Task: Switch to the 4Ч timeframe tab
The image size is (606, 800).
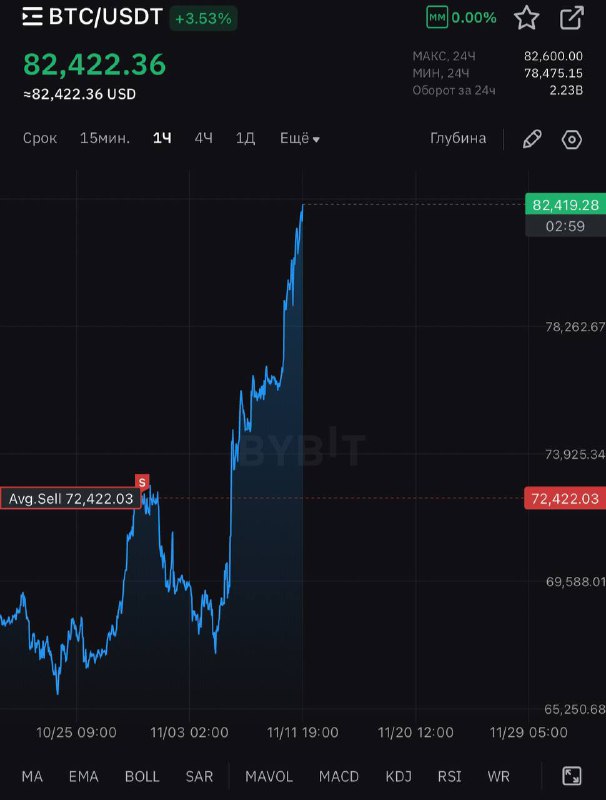Action: [x=203, y=139]
